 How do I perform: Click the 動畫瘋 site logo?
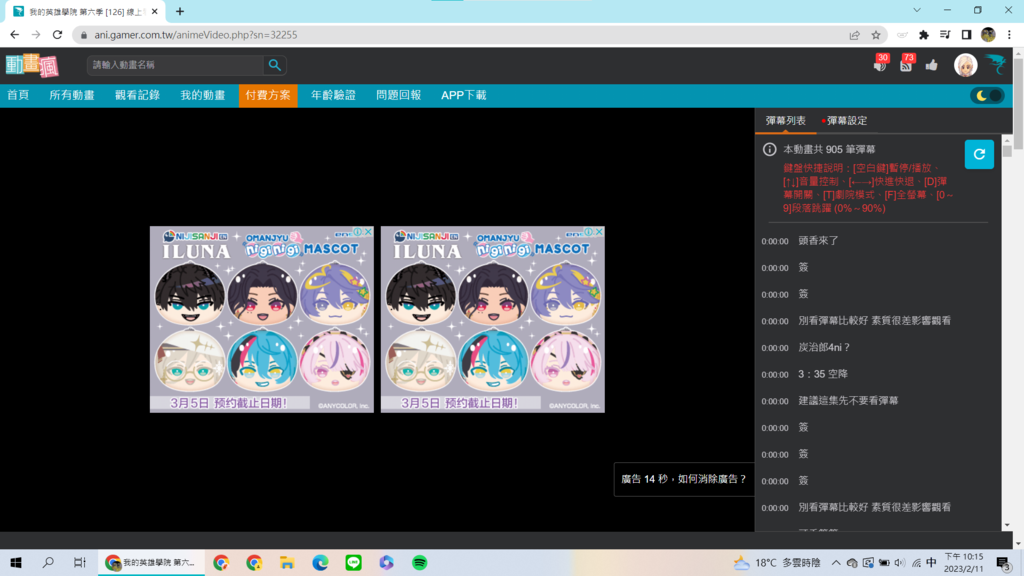click(32, 65)
